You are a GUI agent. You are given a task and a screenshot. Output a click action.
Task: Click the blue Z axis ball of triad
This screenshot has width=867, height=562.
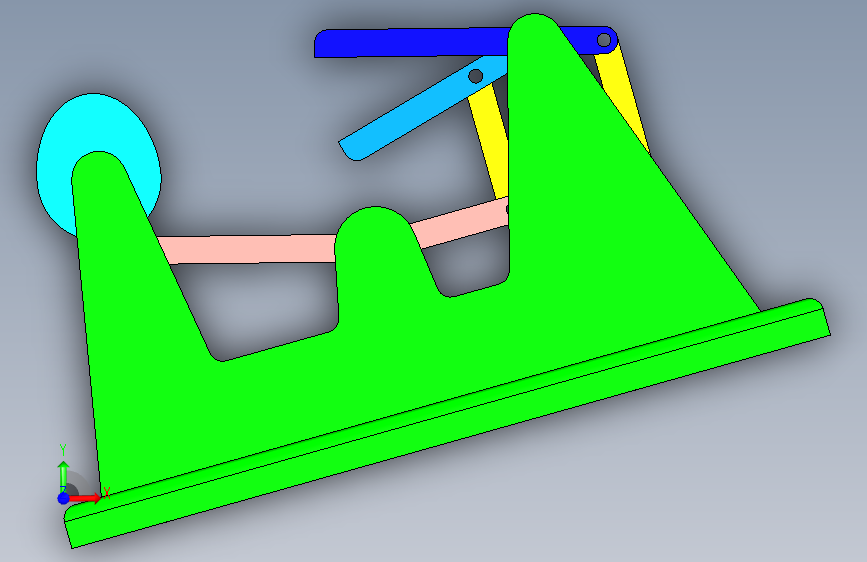pyautogui.click(x=63, y=498)
